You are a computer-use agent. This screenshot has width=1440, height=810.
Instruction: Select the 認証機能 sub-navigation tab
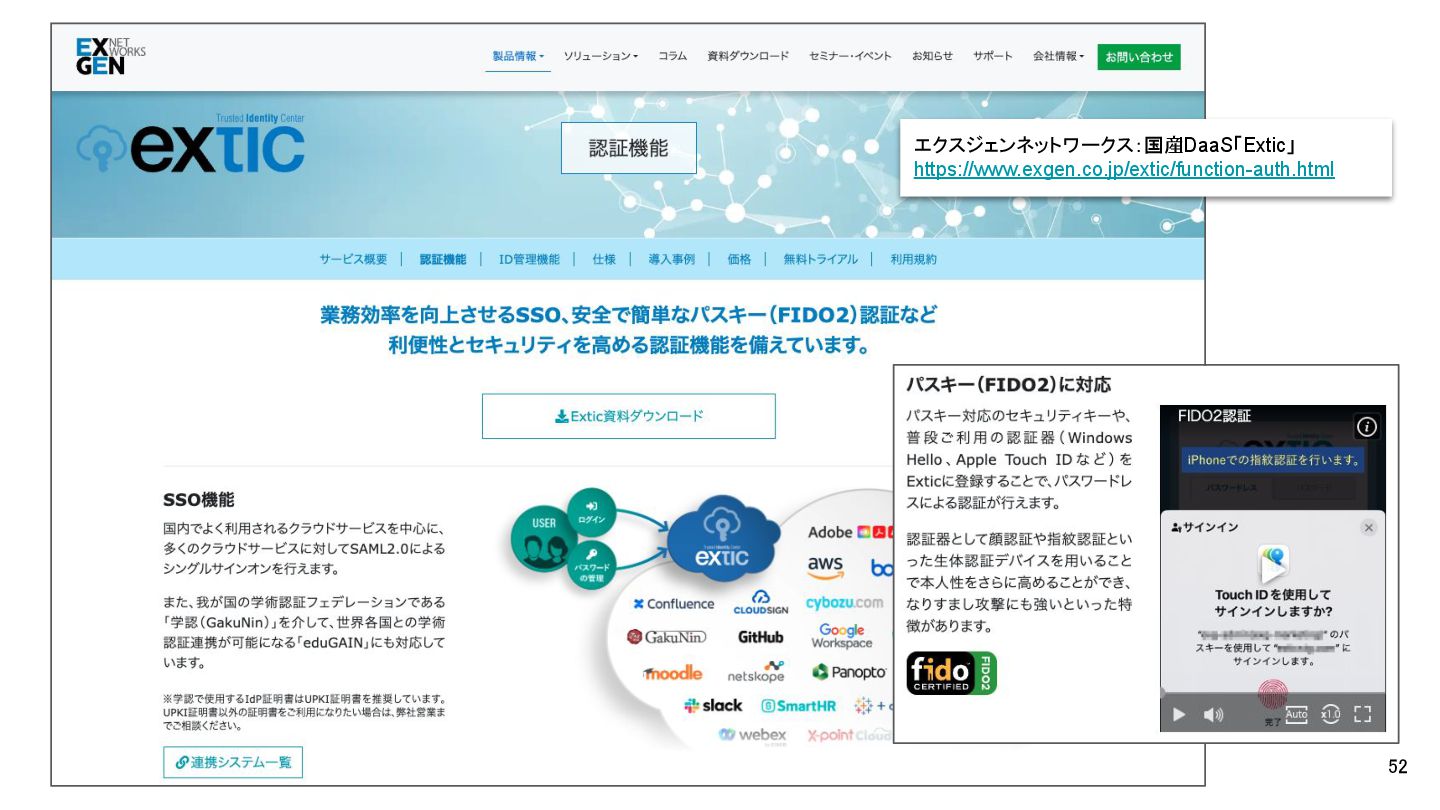tap(443, 259)
